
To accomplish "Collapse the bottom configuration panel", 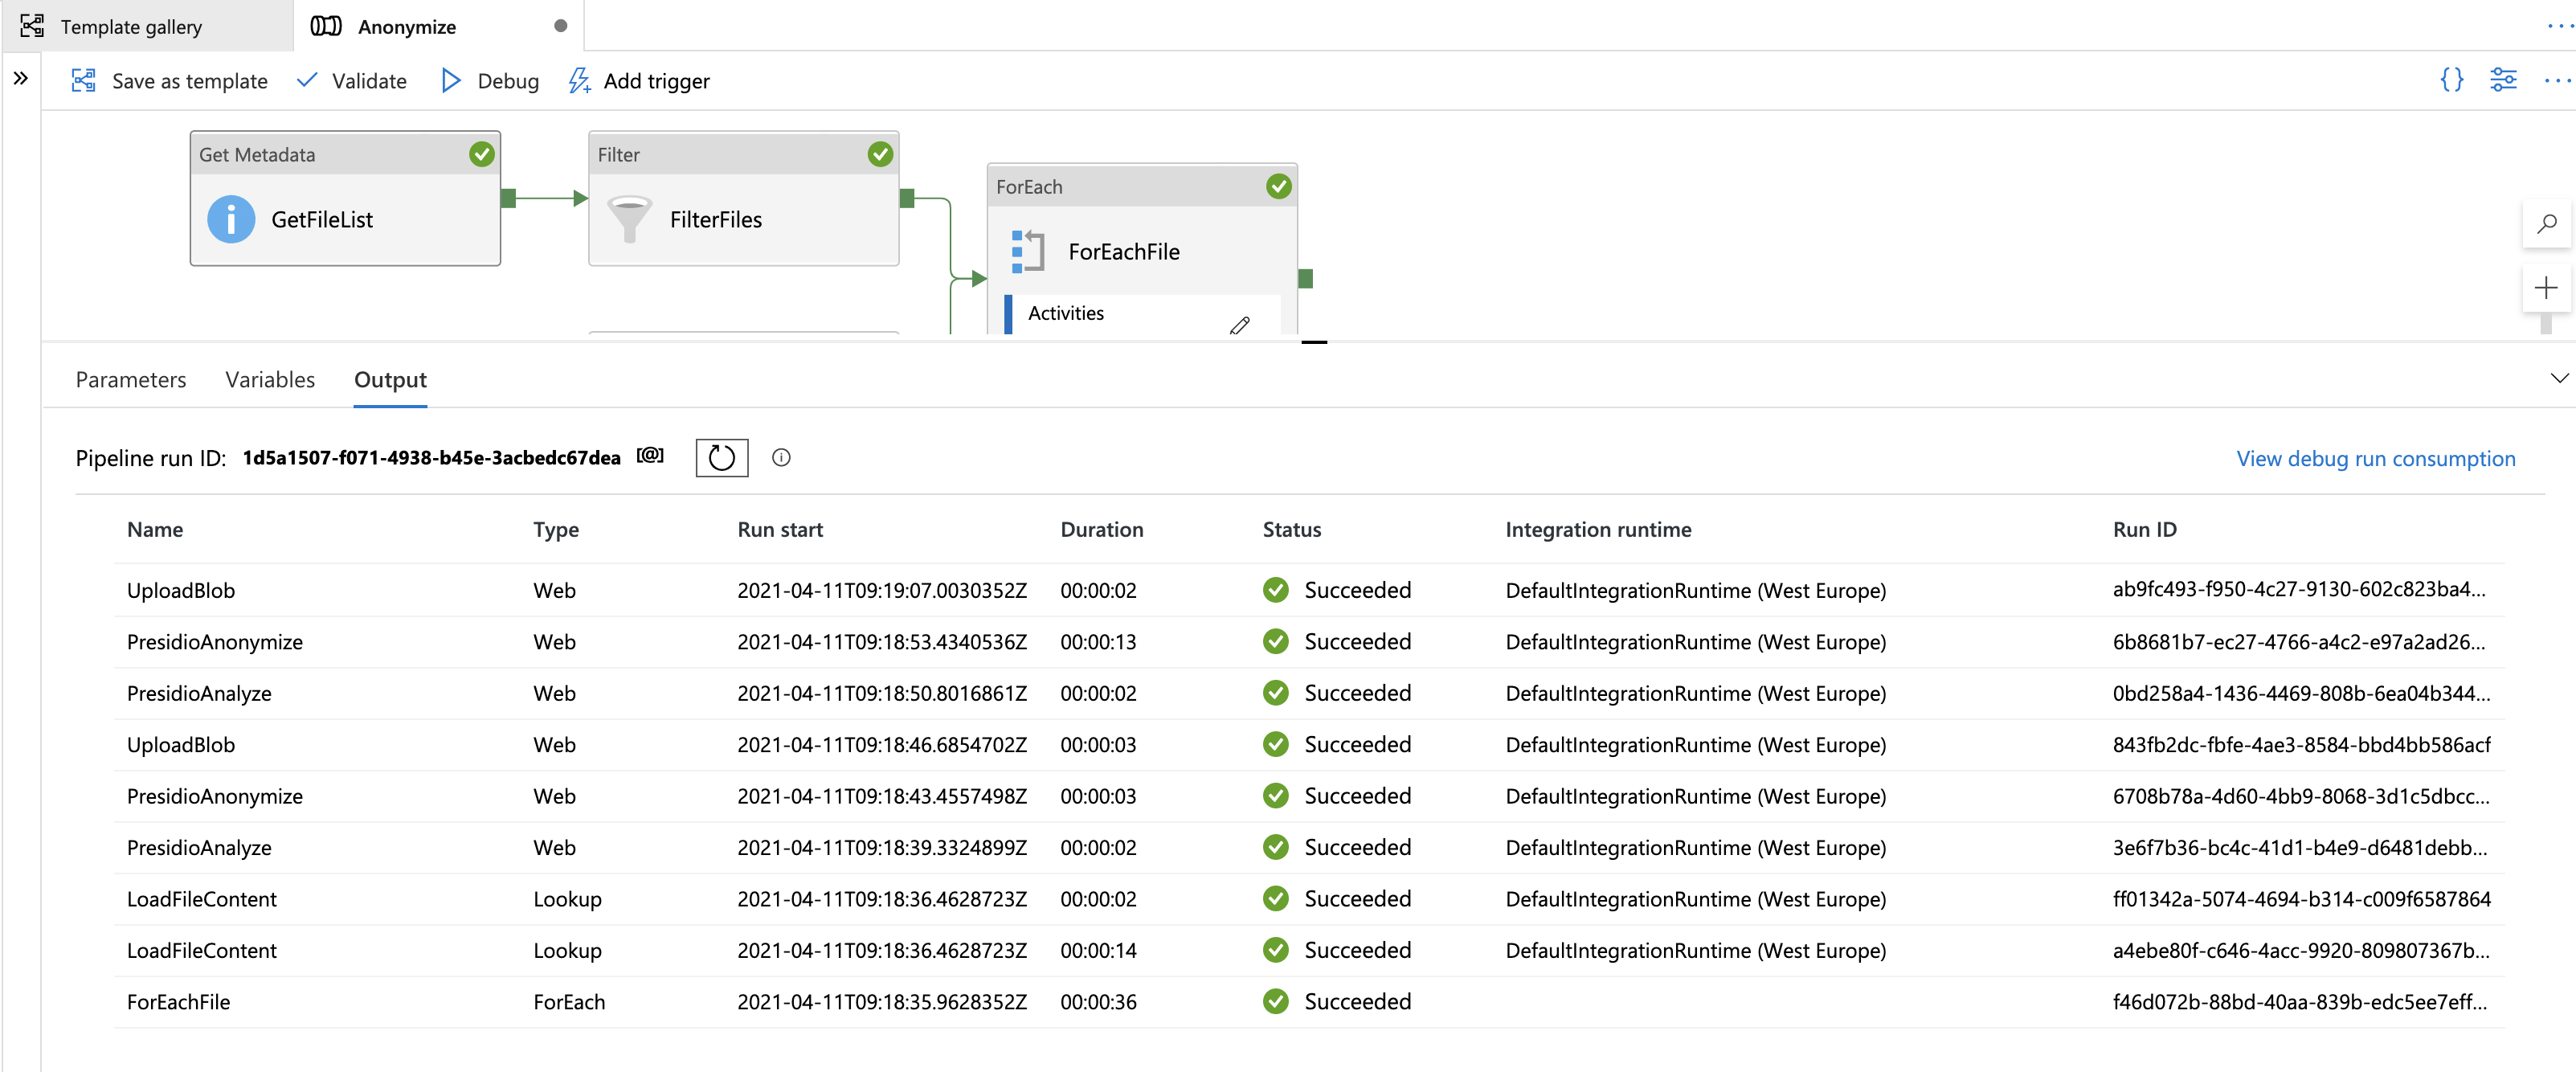I will coord(2558,378).
